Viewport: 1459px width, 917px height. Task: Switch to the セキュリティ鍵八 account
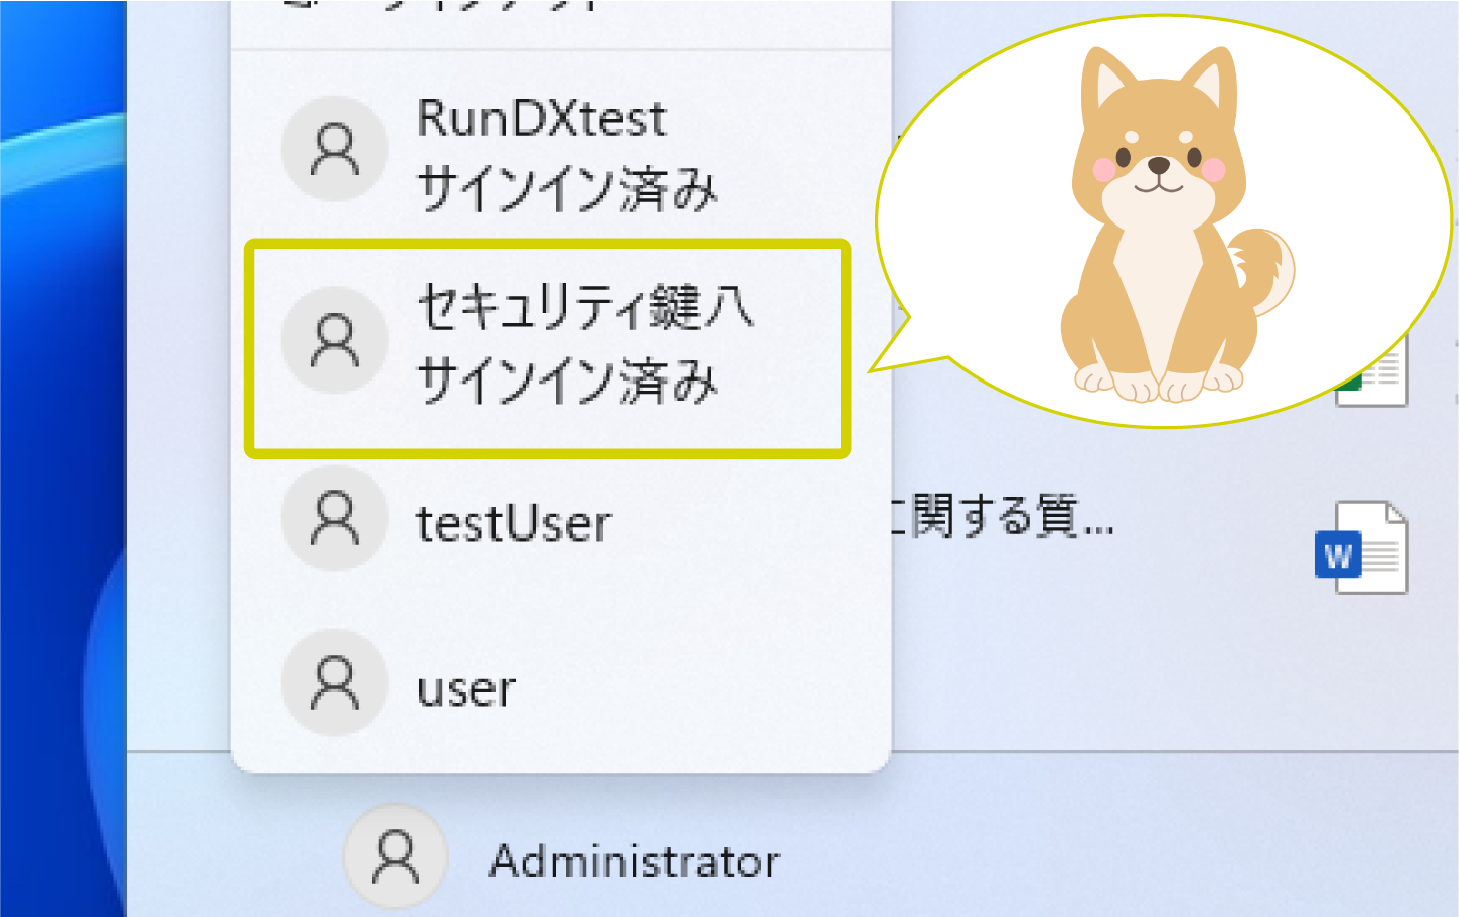[585, 306]
